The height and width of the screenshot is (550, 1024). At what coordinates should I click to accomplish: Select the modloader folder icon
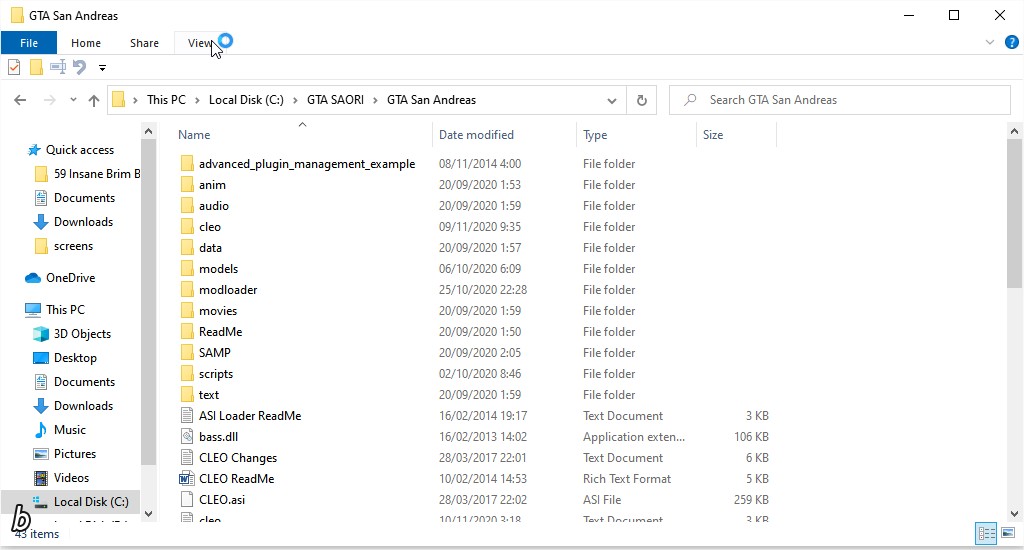click(x=187, y=289)
